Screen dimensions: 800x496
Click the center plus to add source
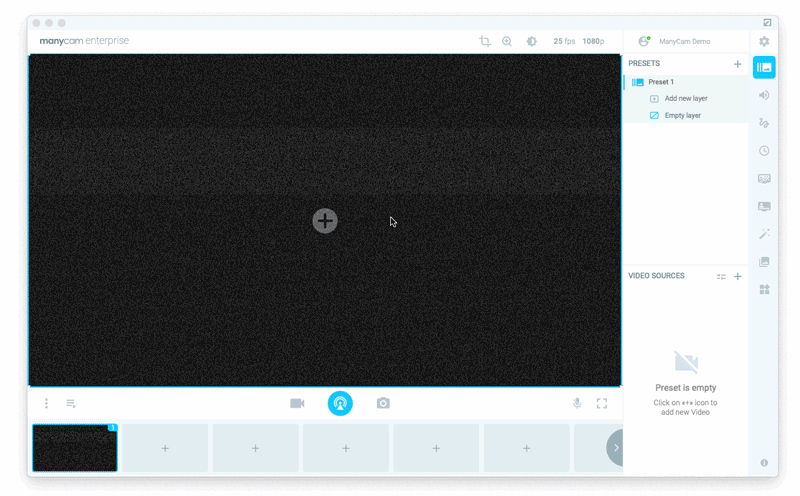pyautogui.click(x=325, y=221)
